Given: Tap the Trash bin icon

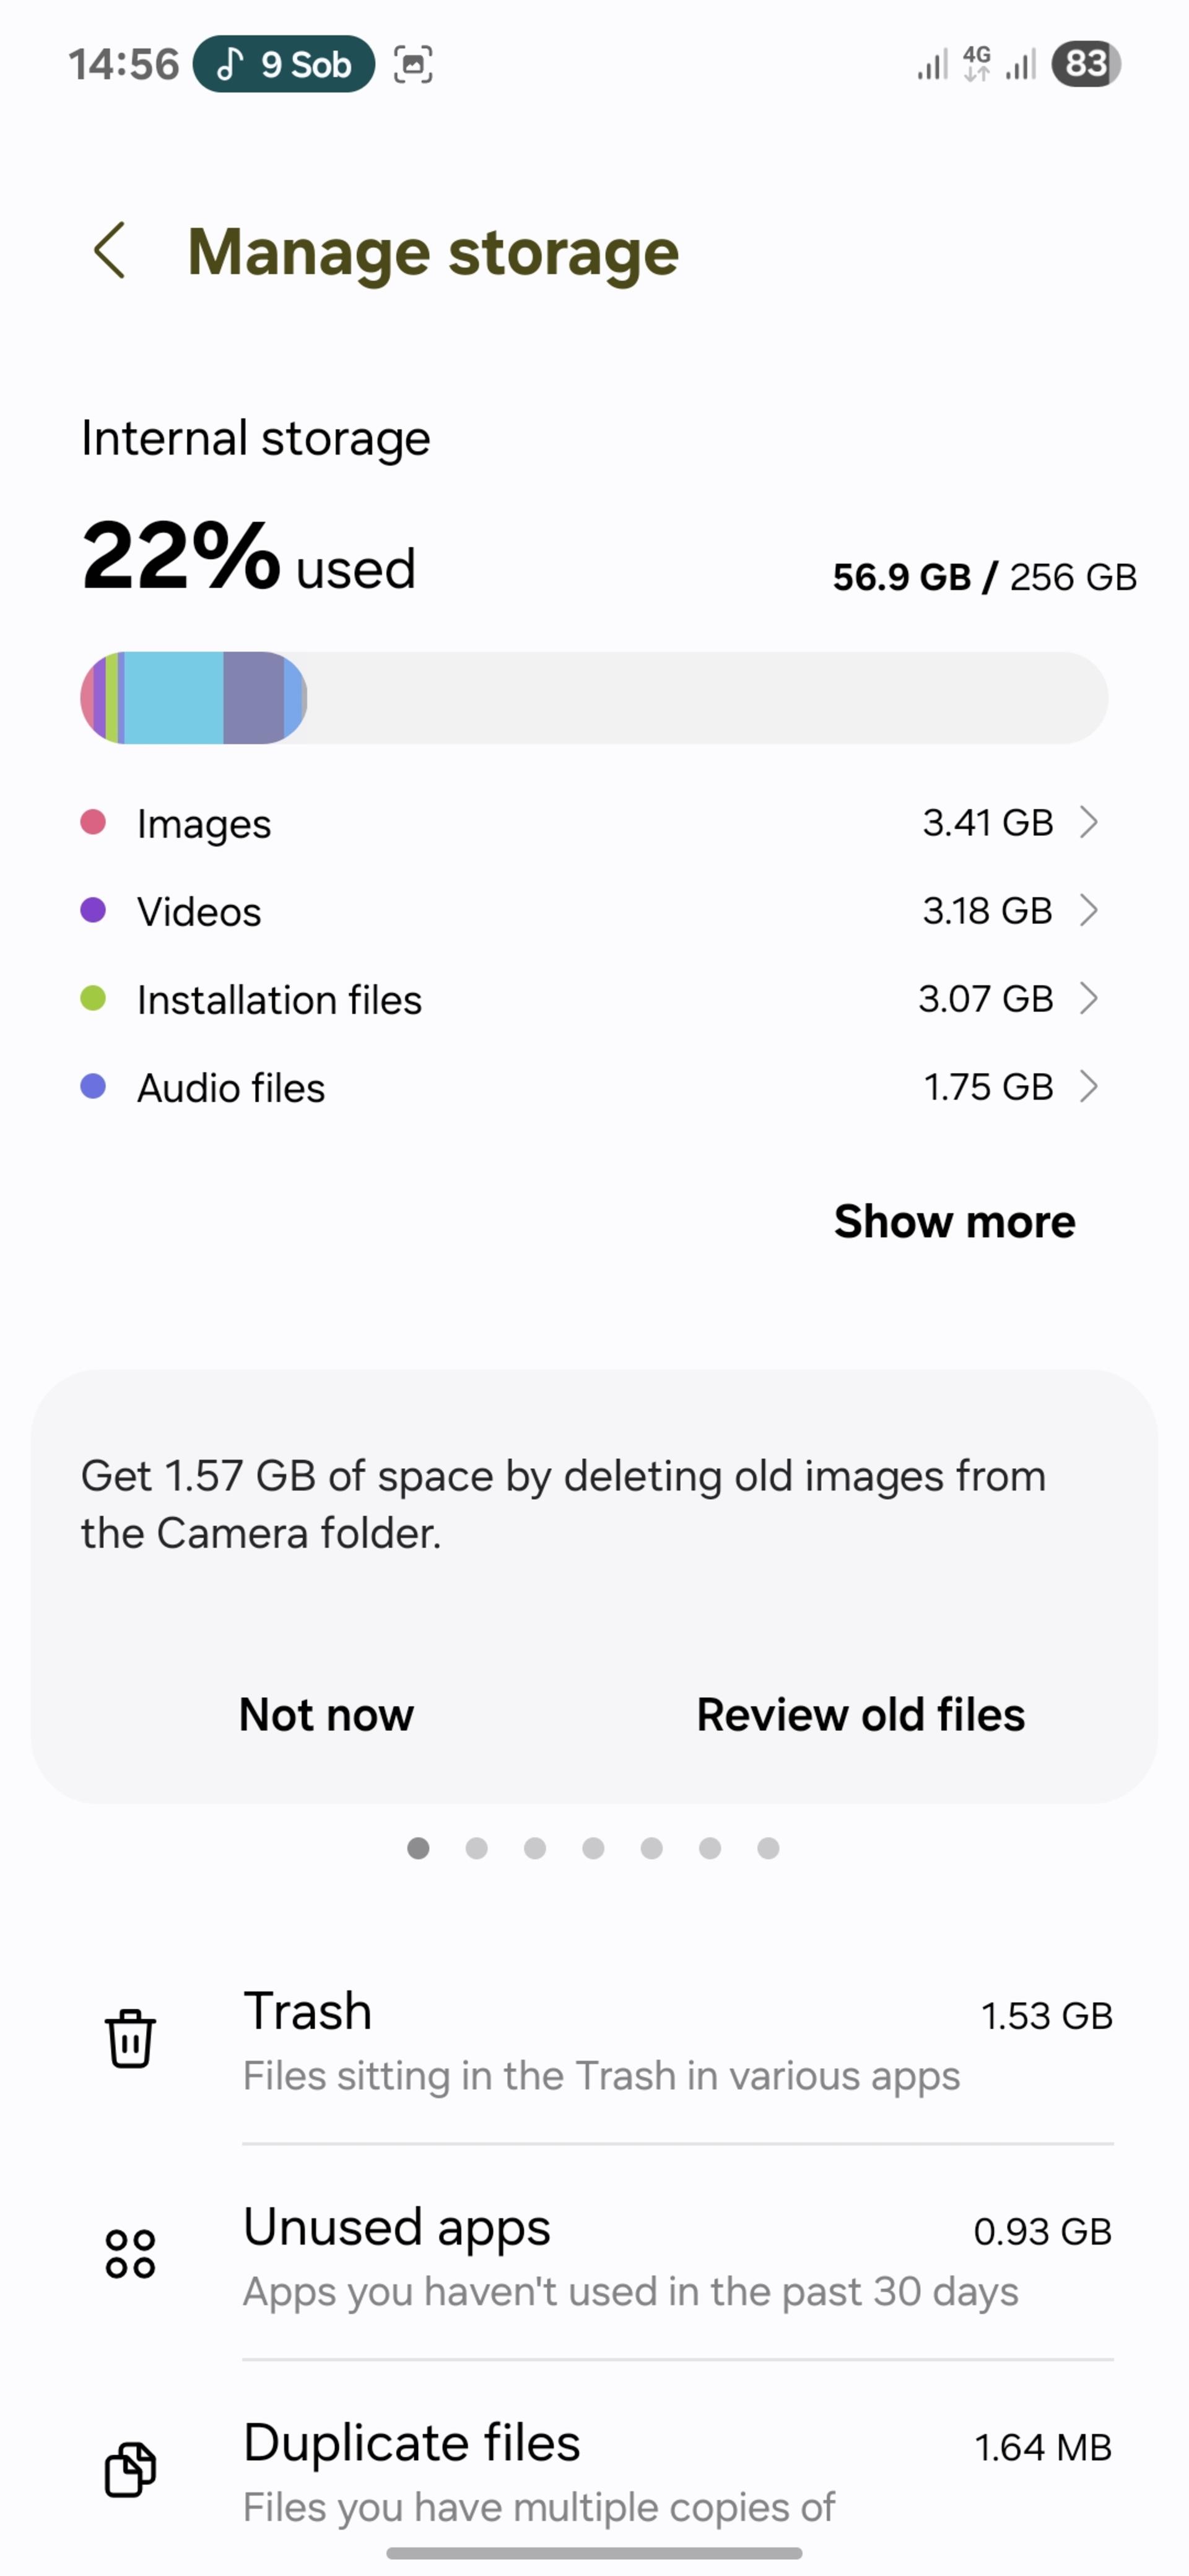Looking at the screenshot, I should pos(130,2038).
